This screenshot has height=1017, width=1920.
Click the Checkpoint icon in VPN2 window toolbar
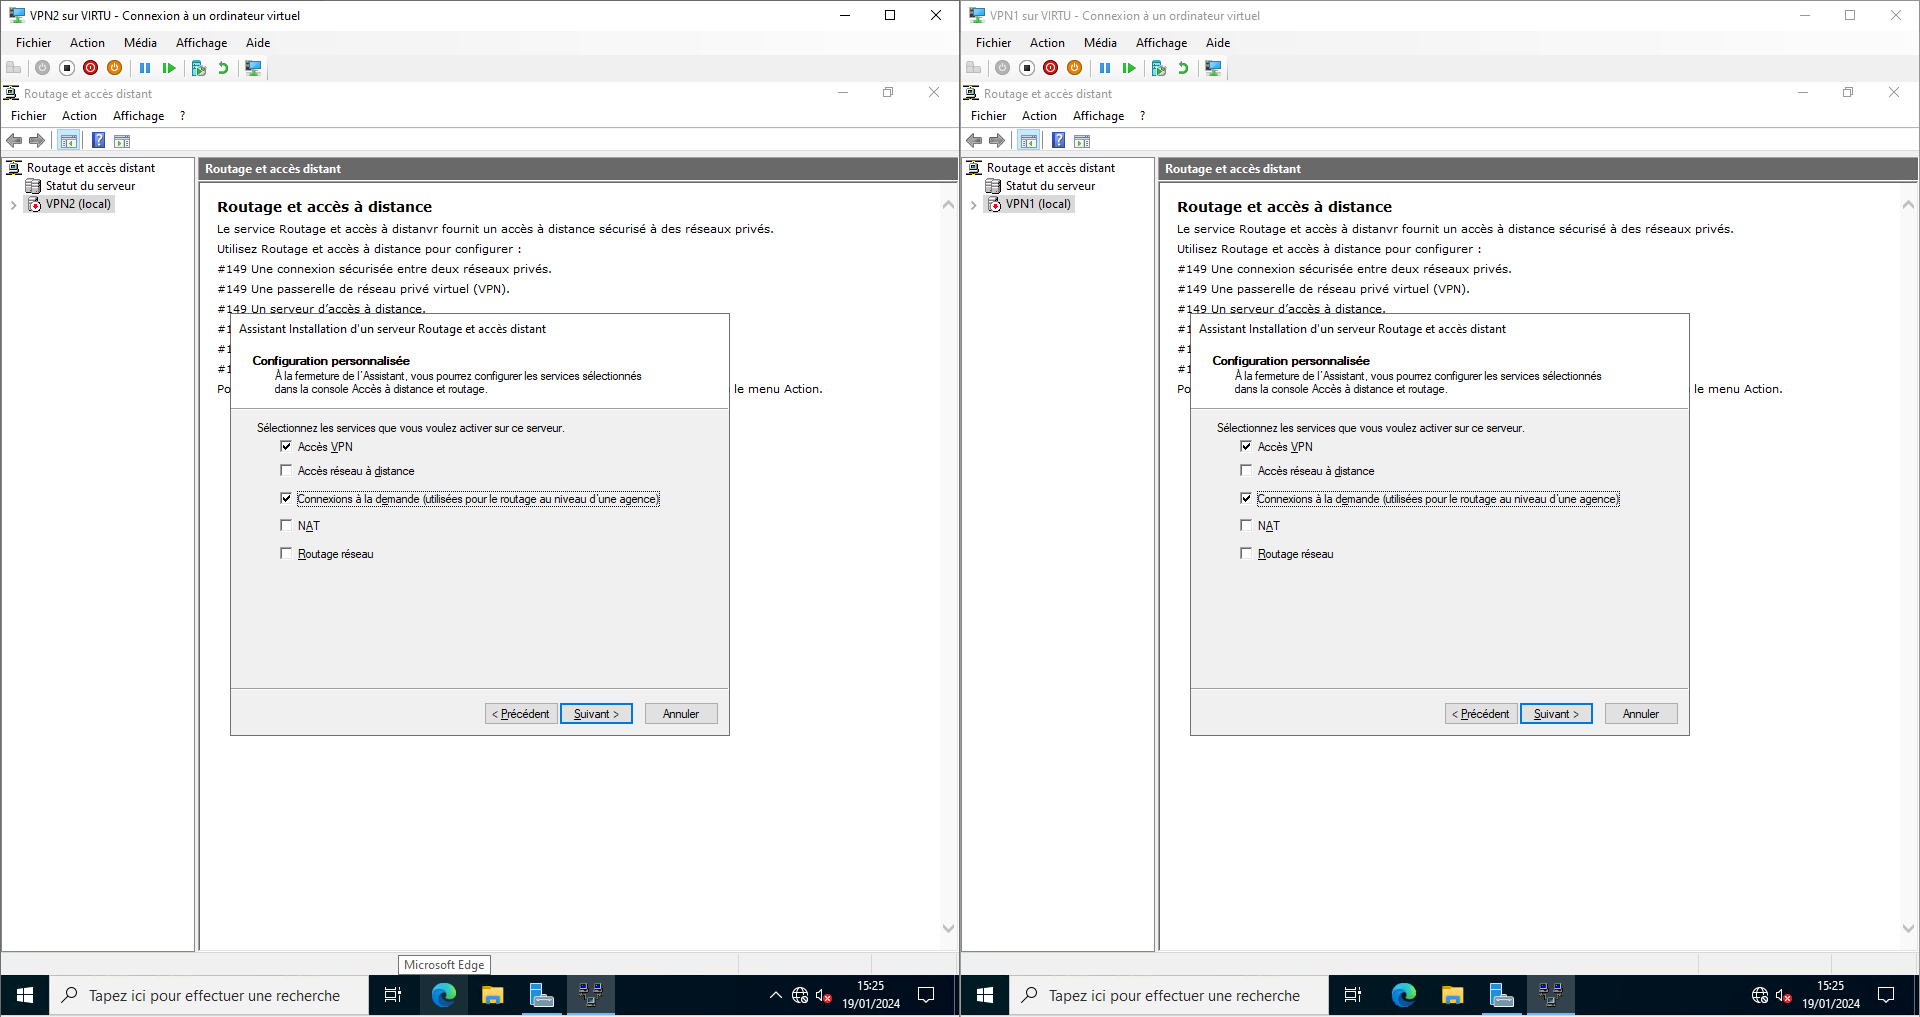click(x=199, y=68)
